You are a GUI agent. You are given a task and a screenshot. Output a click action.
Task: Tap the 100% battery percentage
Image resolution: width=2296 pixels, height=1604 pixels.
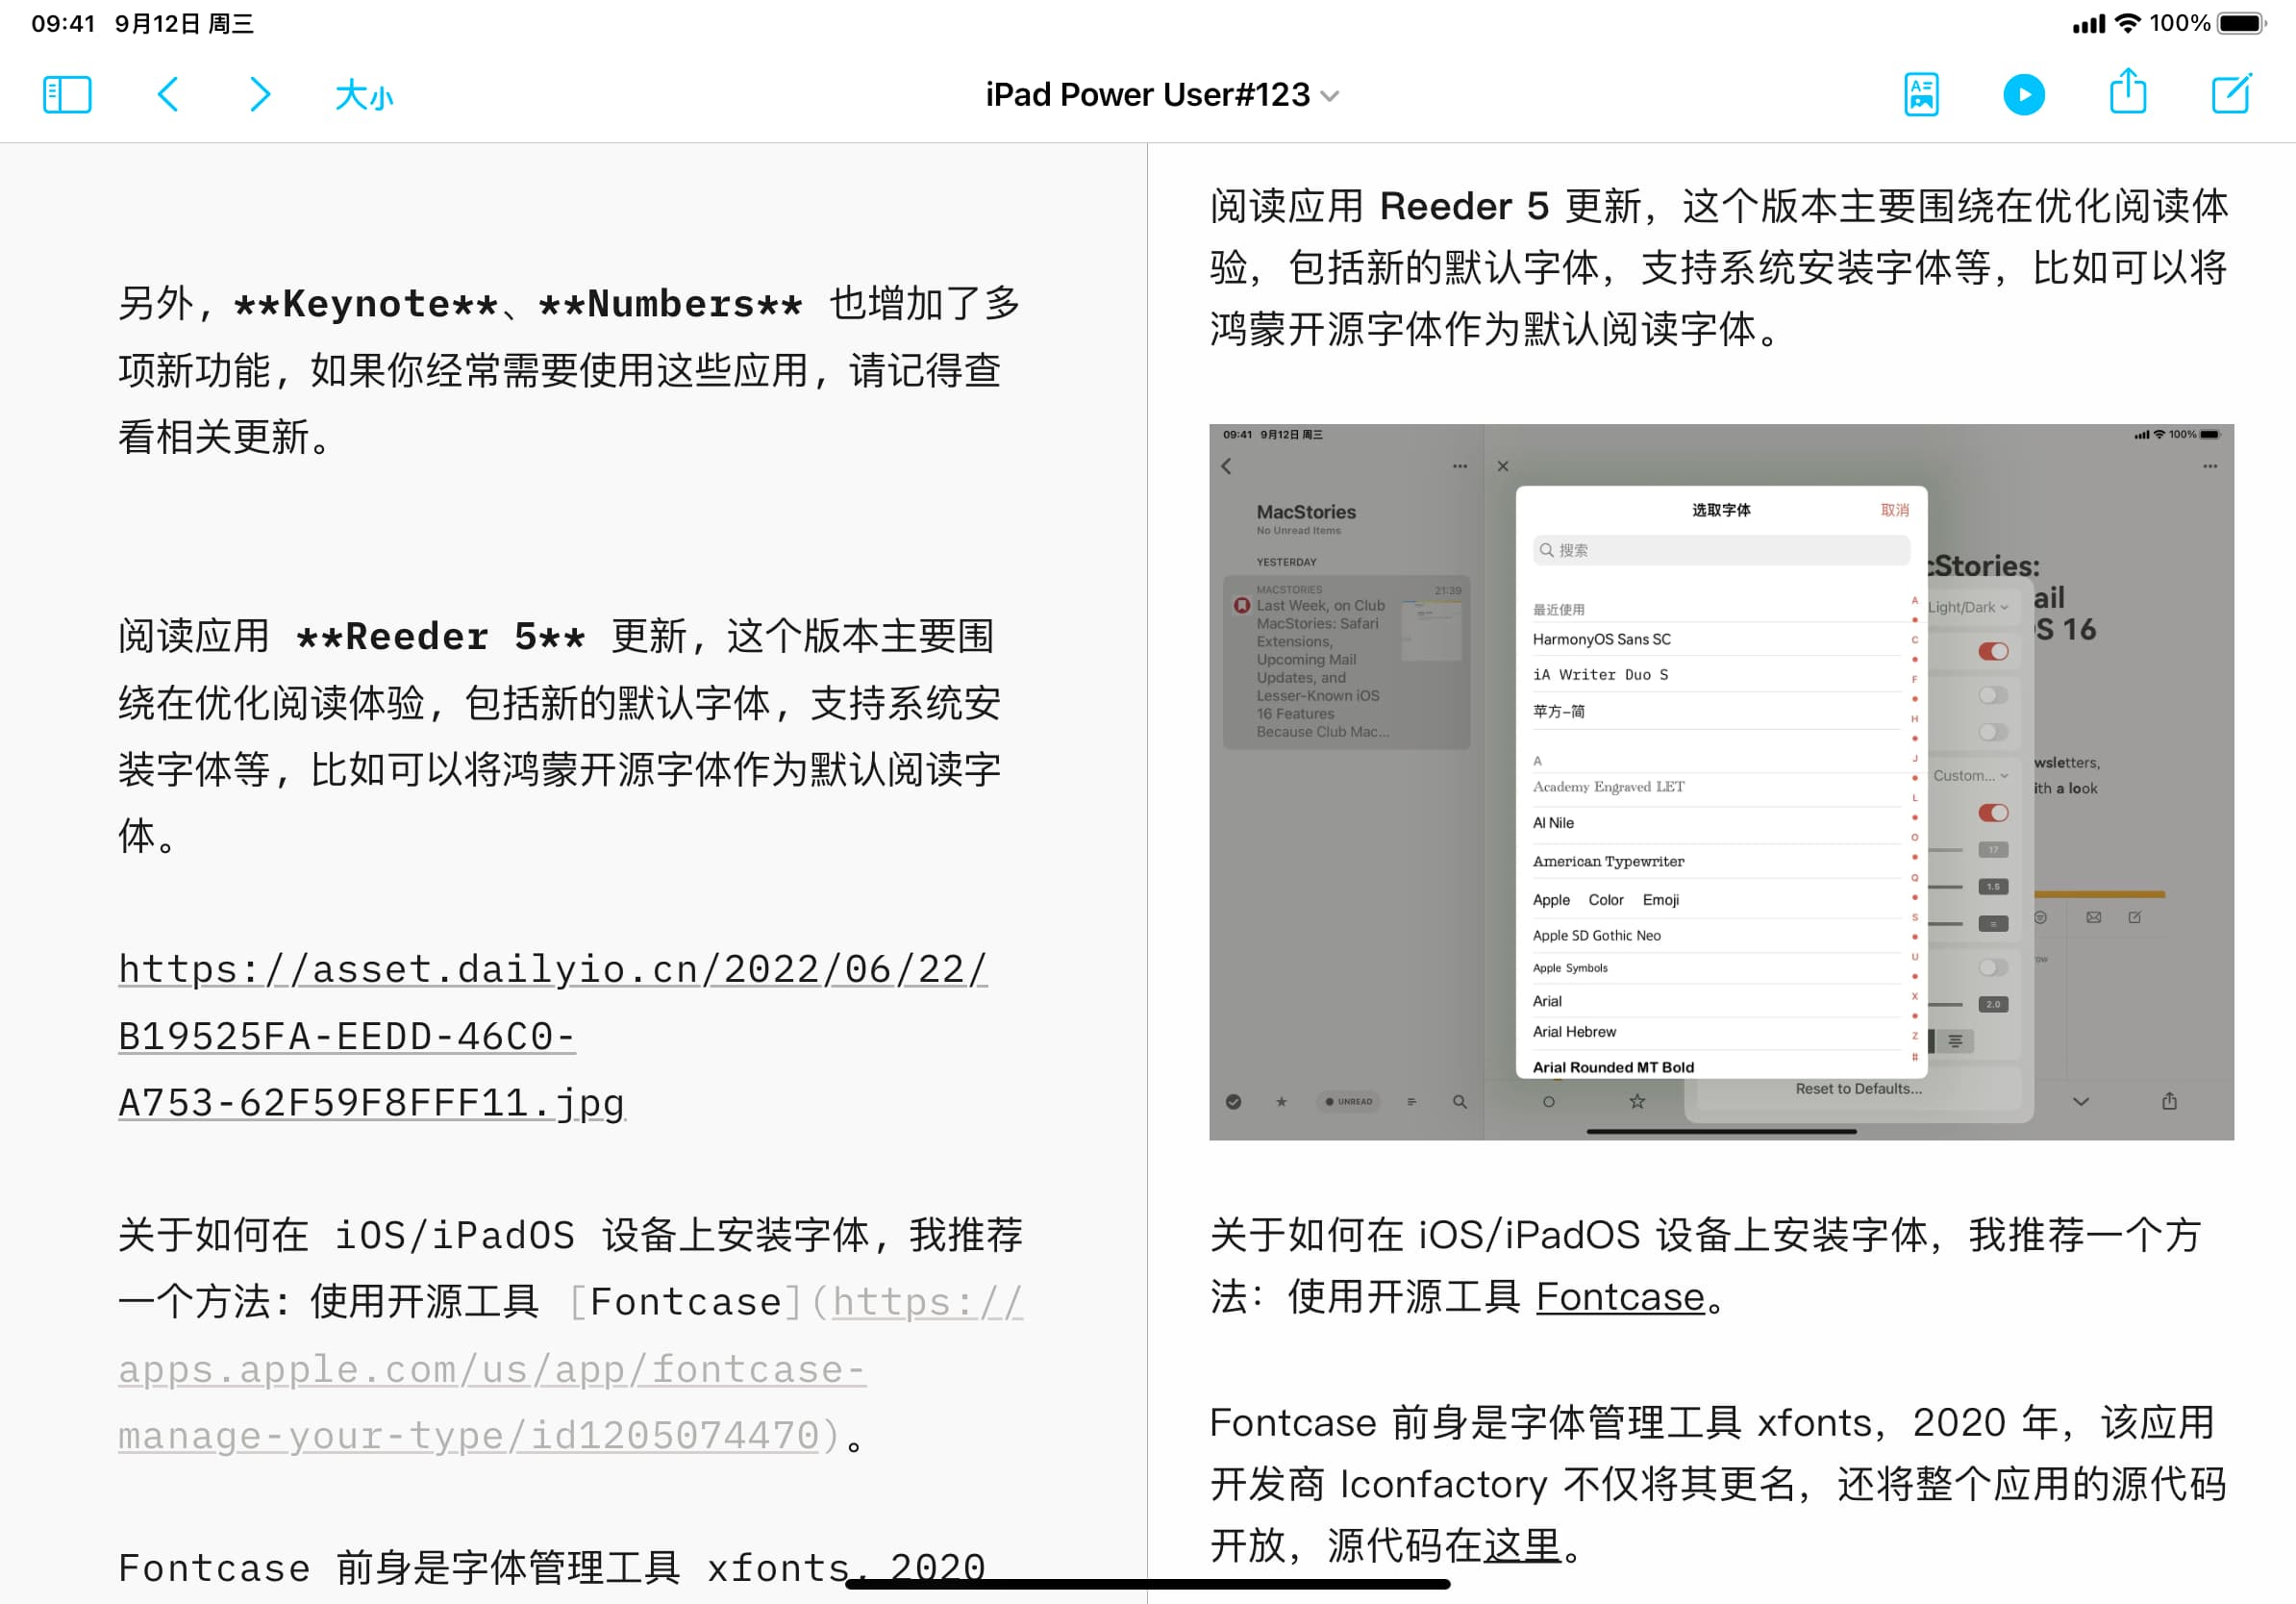pos(2180,23)
